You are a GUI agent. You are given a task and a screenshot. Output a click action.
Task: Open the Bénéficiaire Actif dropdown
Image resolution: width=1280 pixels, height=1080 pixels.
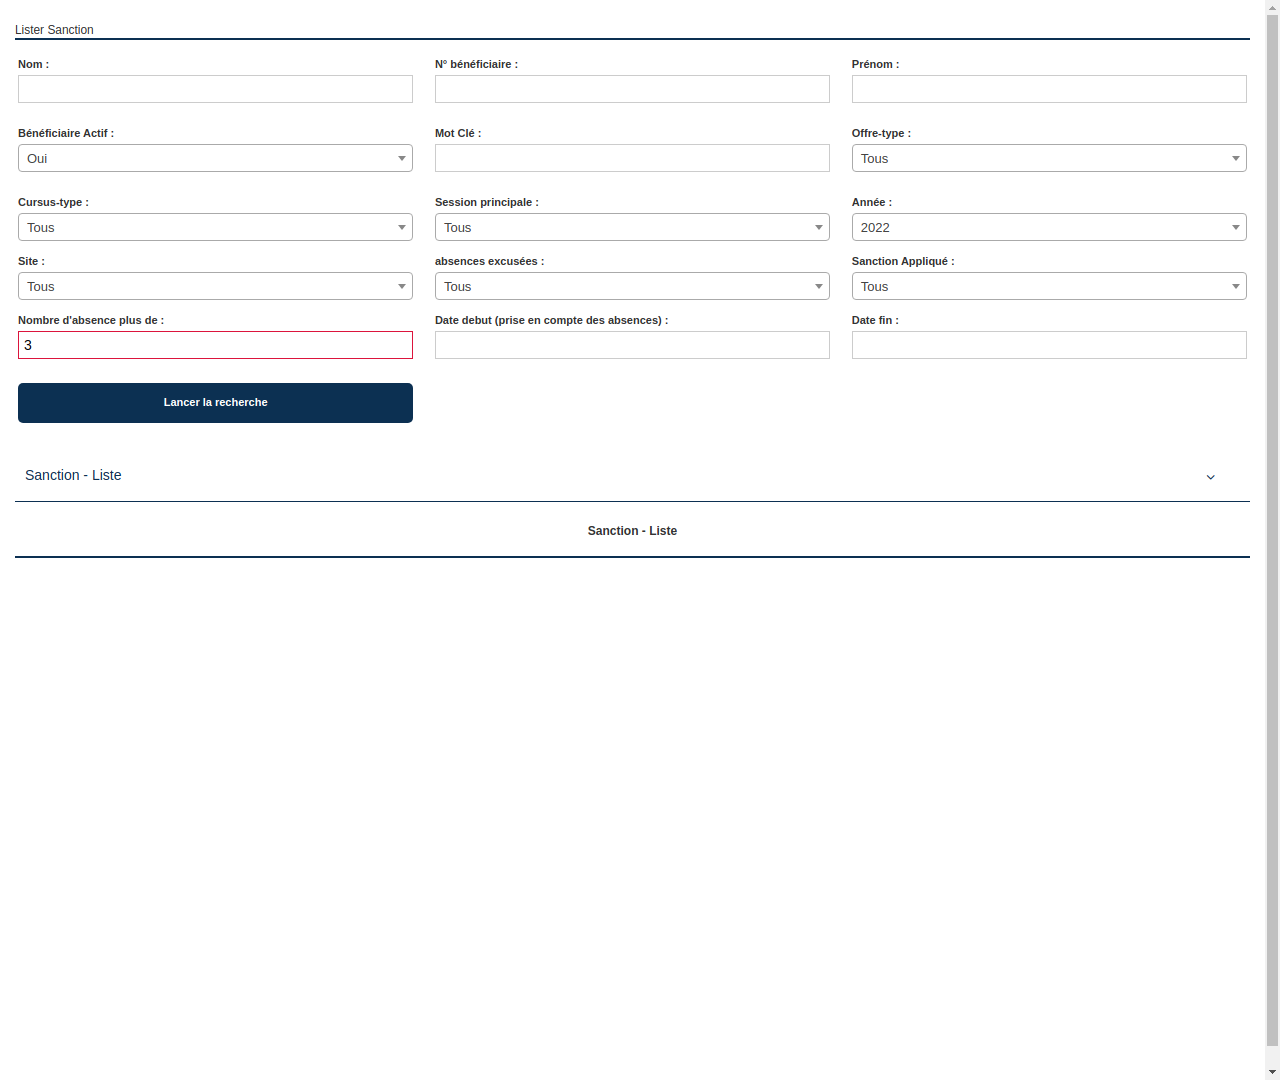(215, 158)
